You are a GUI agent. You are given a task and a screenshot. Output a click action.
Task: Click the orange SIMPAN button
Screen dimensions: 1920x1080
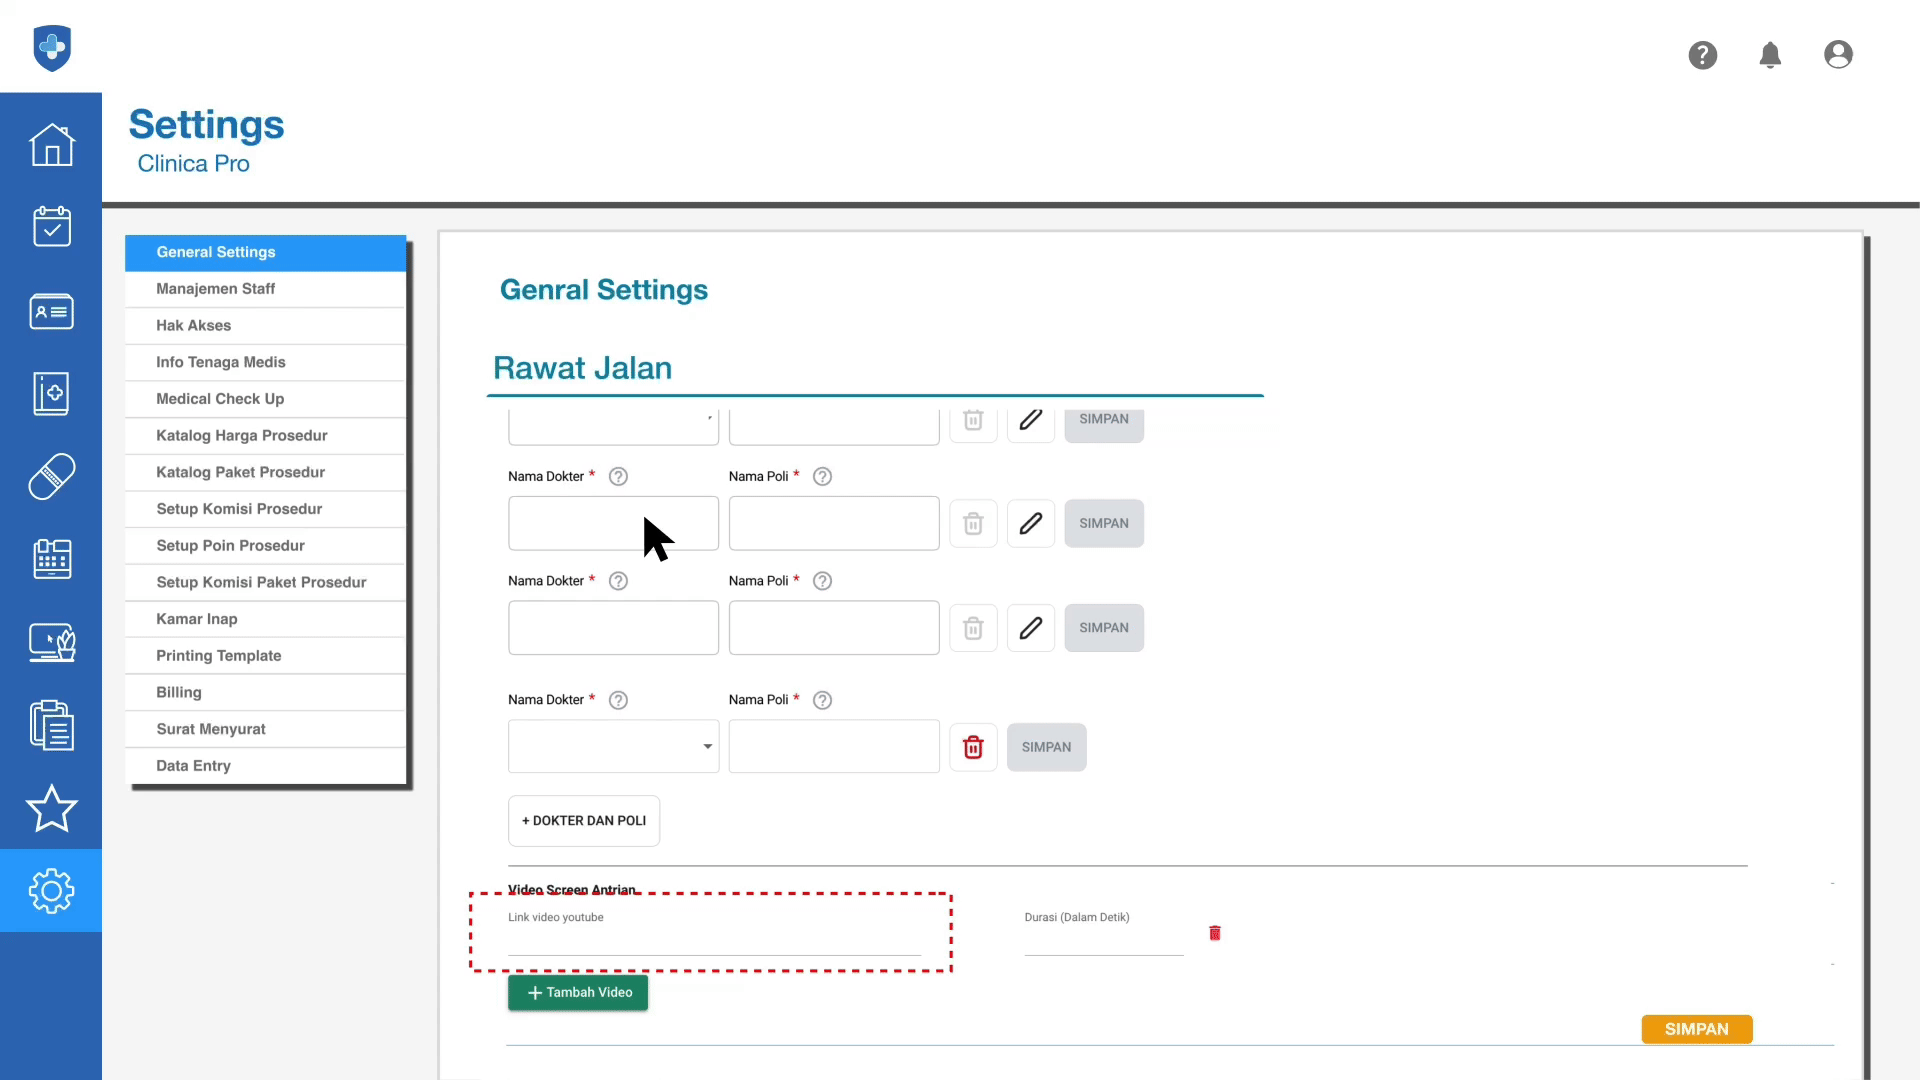click(1696, 1029)
